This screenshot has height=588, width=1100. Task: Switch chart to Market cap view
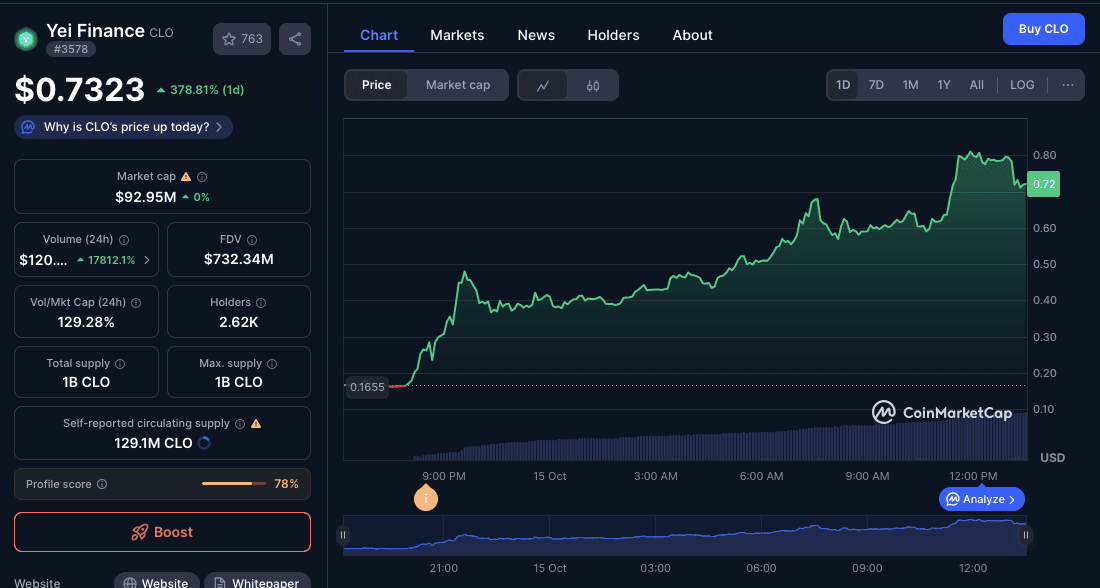tap(458, 85)
